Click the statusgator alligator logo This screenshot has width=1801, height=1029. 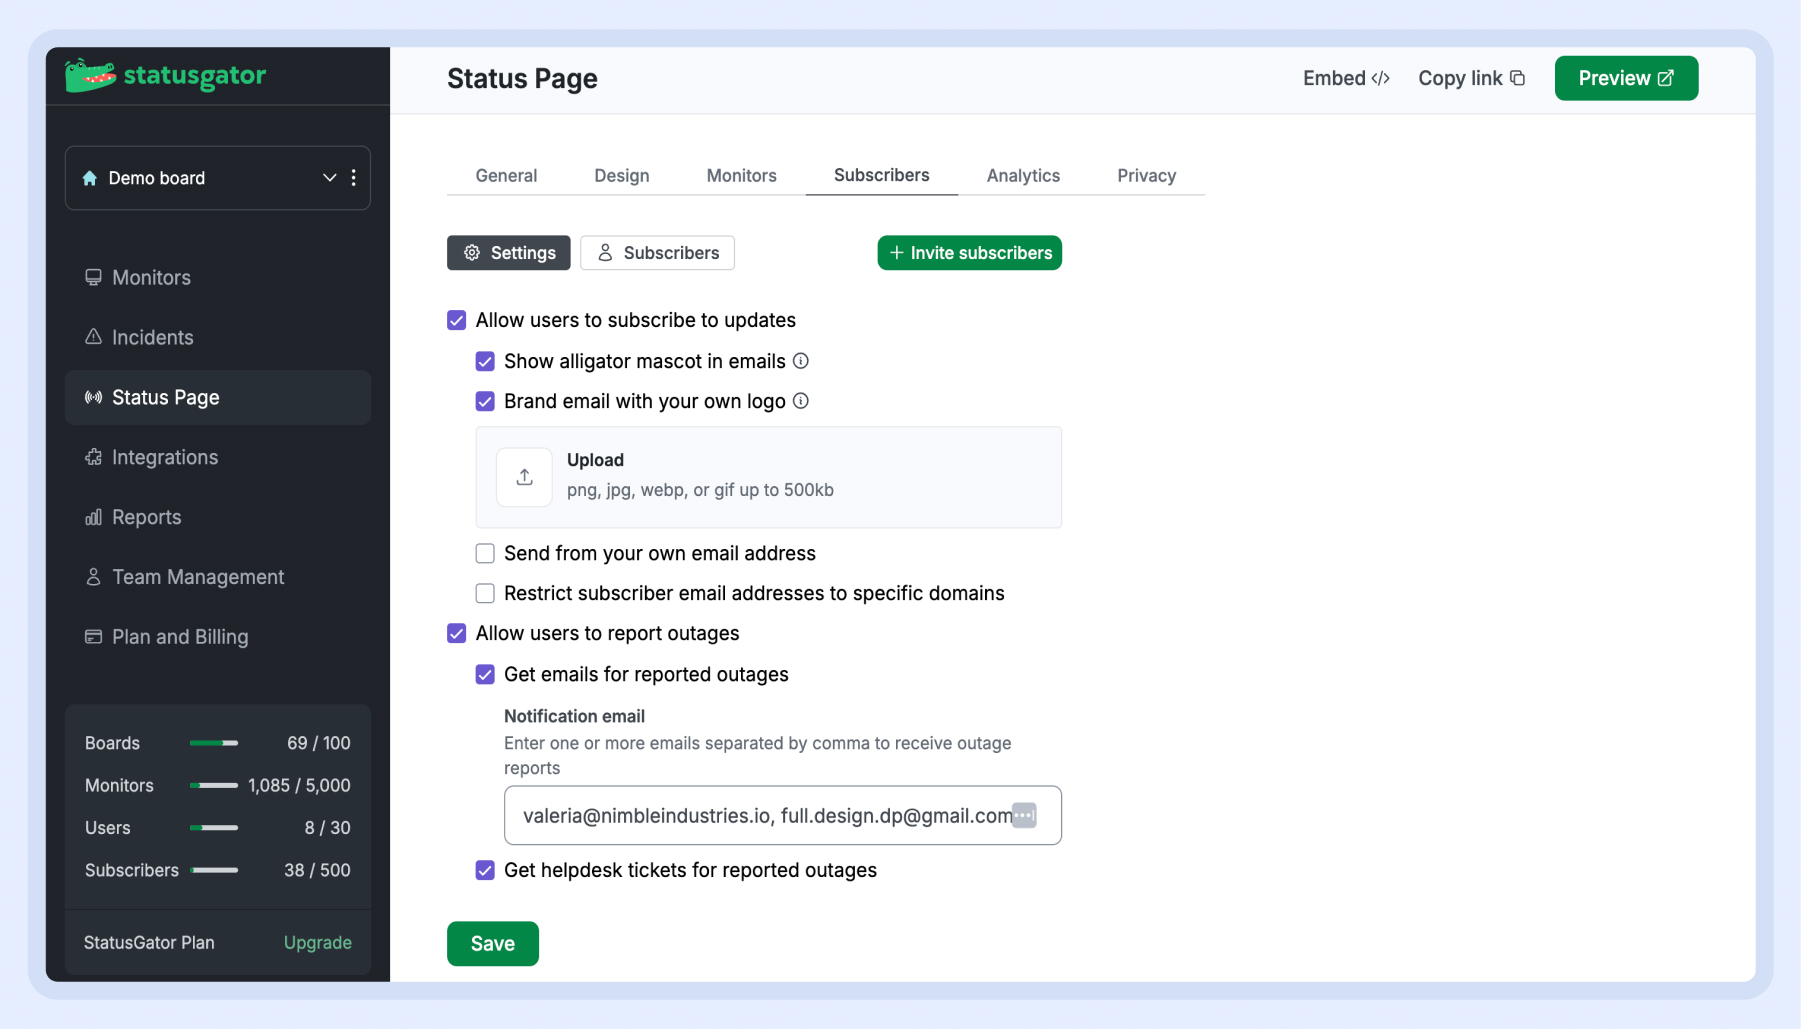pyautogui.click(x=90, y=76)
